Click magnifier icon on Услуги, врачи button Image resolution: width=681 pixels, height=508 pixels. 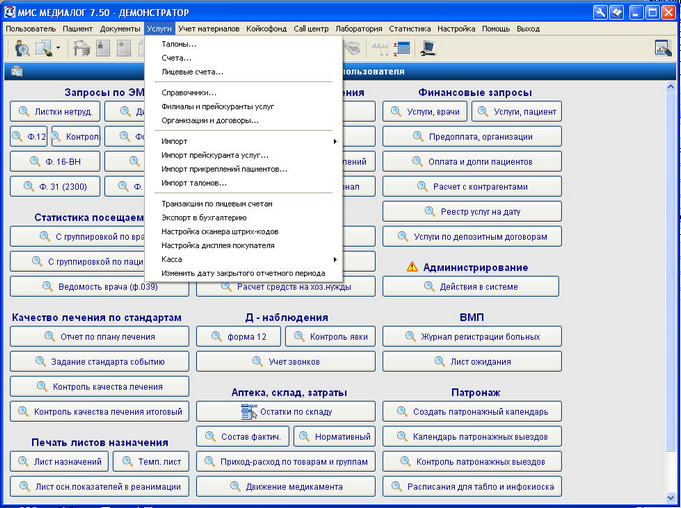pyautogui.click(x=396, y=111)
